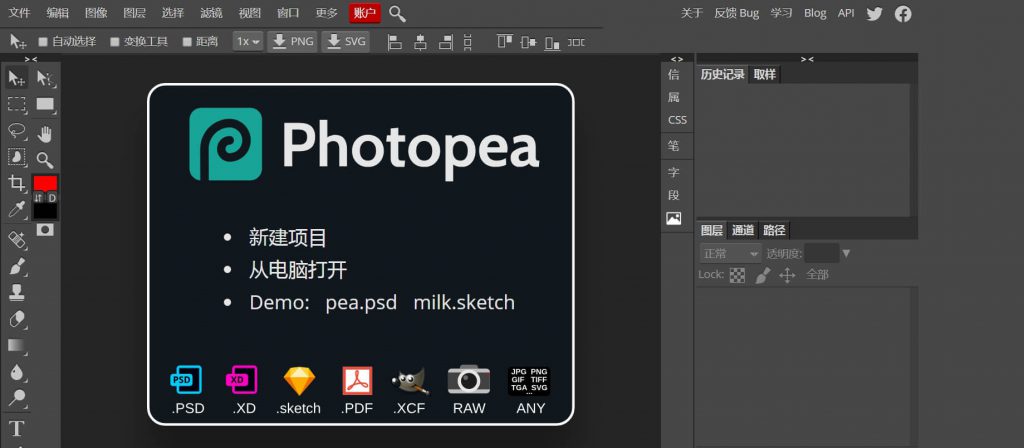Viewport: 1024px width, 448px height.
Task: Activate the Hand tool
Action: tap(45, 135)
